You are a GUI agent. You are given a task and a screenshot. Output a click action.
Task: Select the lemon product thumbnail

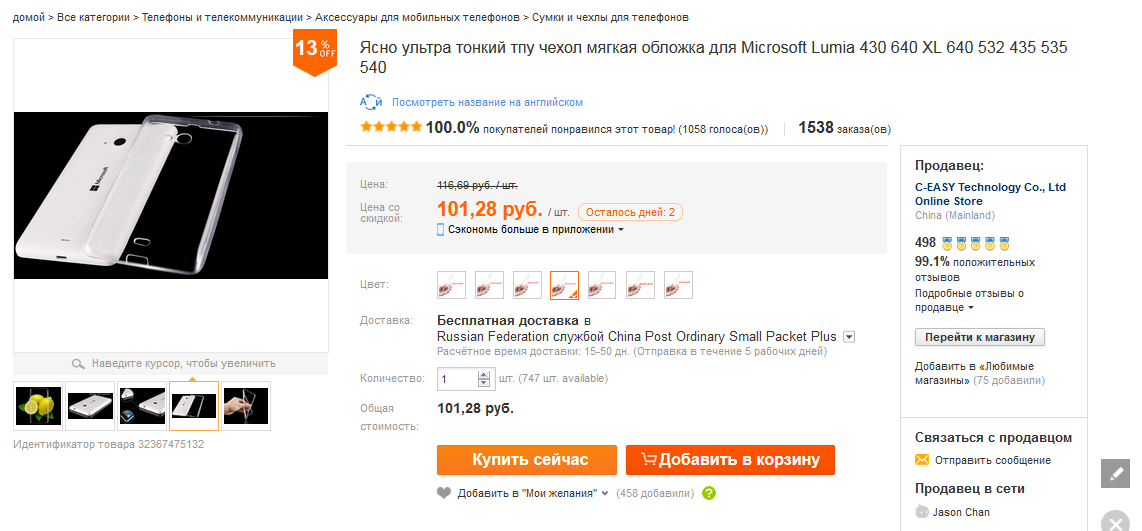click(39, 405)
